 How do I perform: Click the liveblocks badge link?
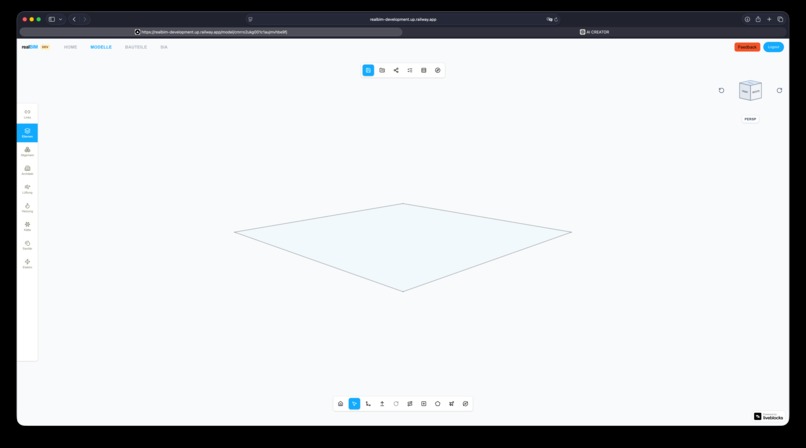pos(768,417)
